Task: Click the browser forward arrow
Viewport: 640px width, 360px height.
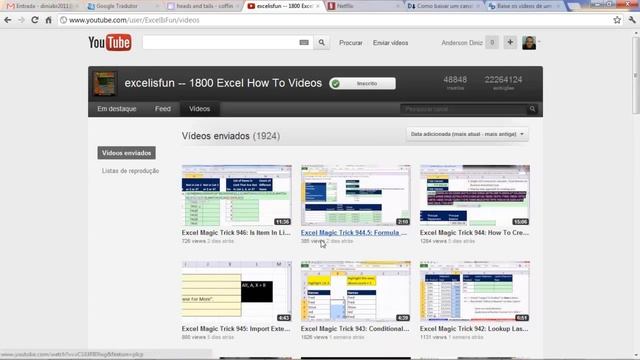Action: tap(21, 20)
